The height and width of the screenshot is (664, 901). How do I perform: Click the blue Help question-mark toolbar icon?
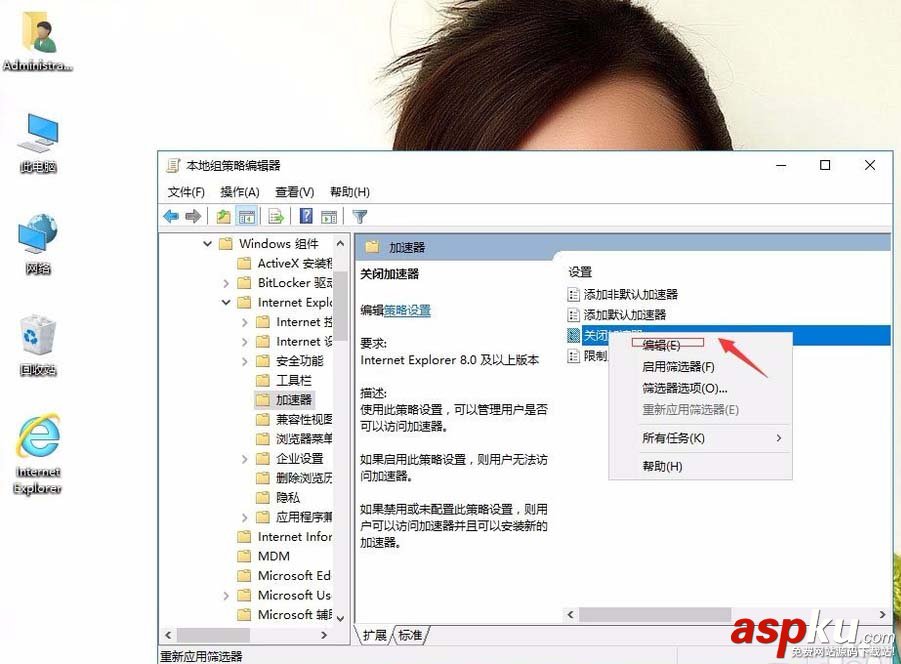(306, 216)
